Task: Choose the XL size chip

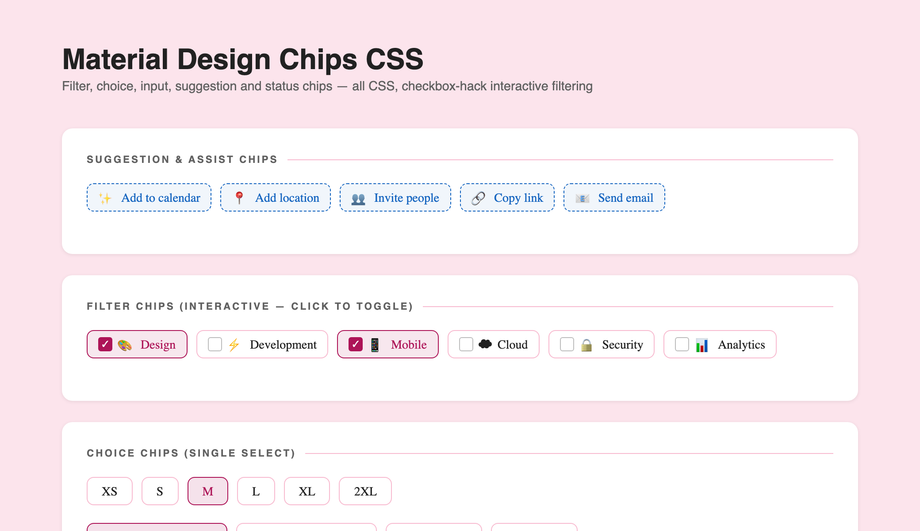Action: click(307, 491)
